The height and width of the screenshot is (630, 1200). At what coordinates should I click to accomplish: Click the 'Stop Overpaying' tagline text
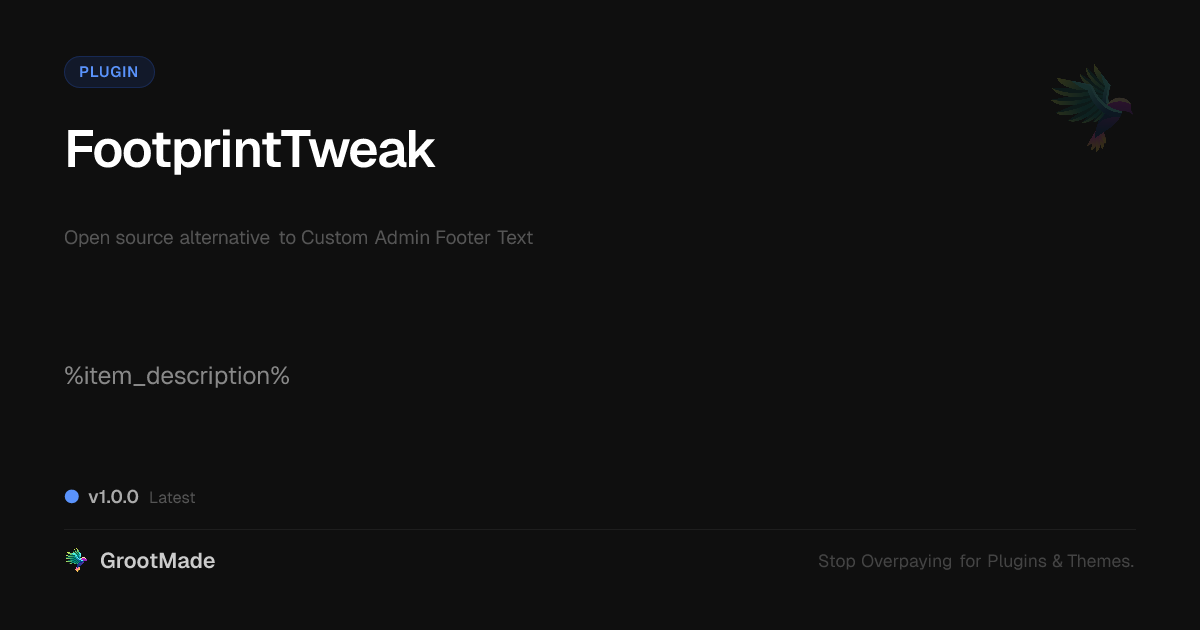(885, 561)
